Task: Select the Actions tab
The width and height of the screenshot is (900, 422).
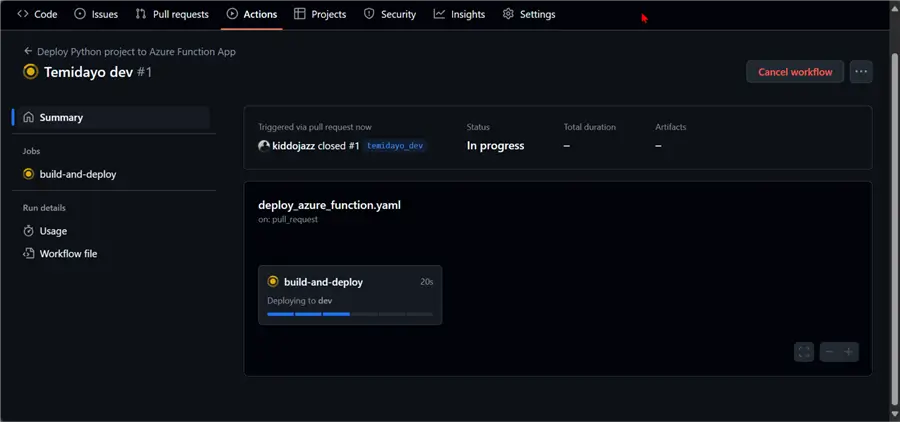Action: click(251, 14)
